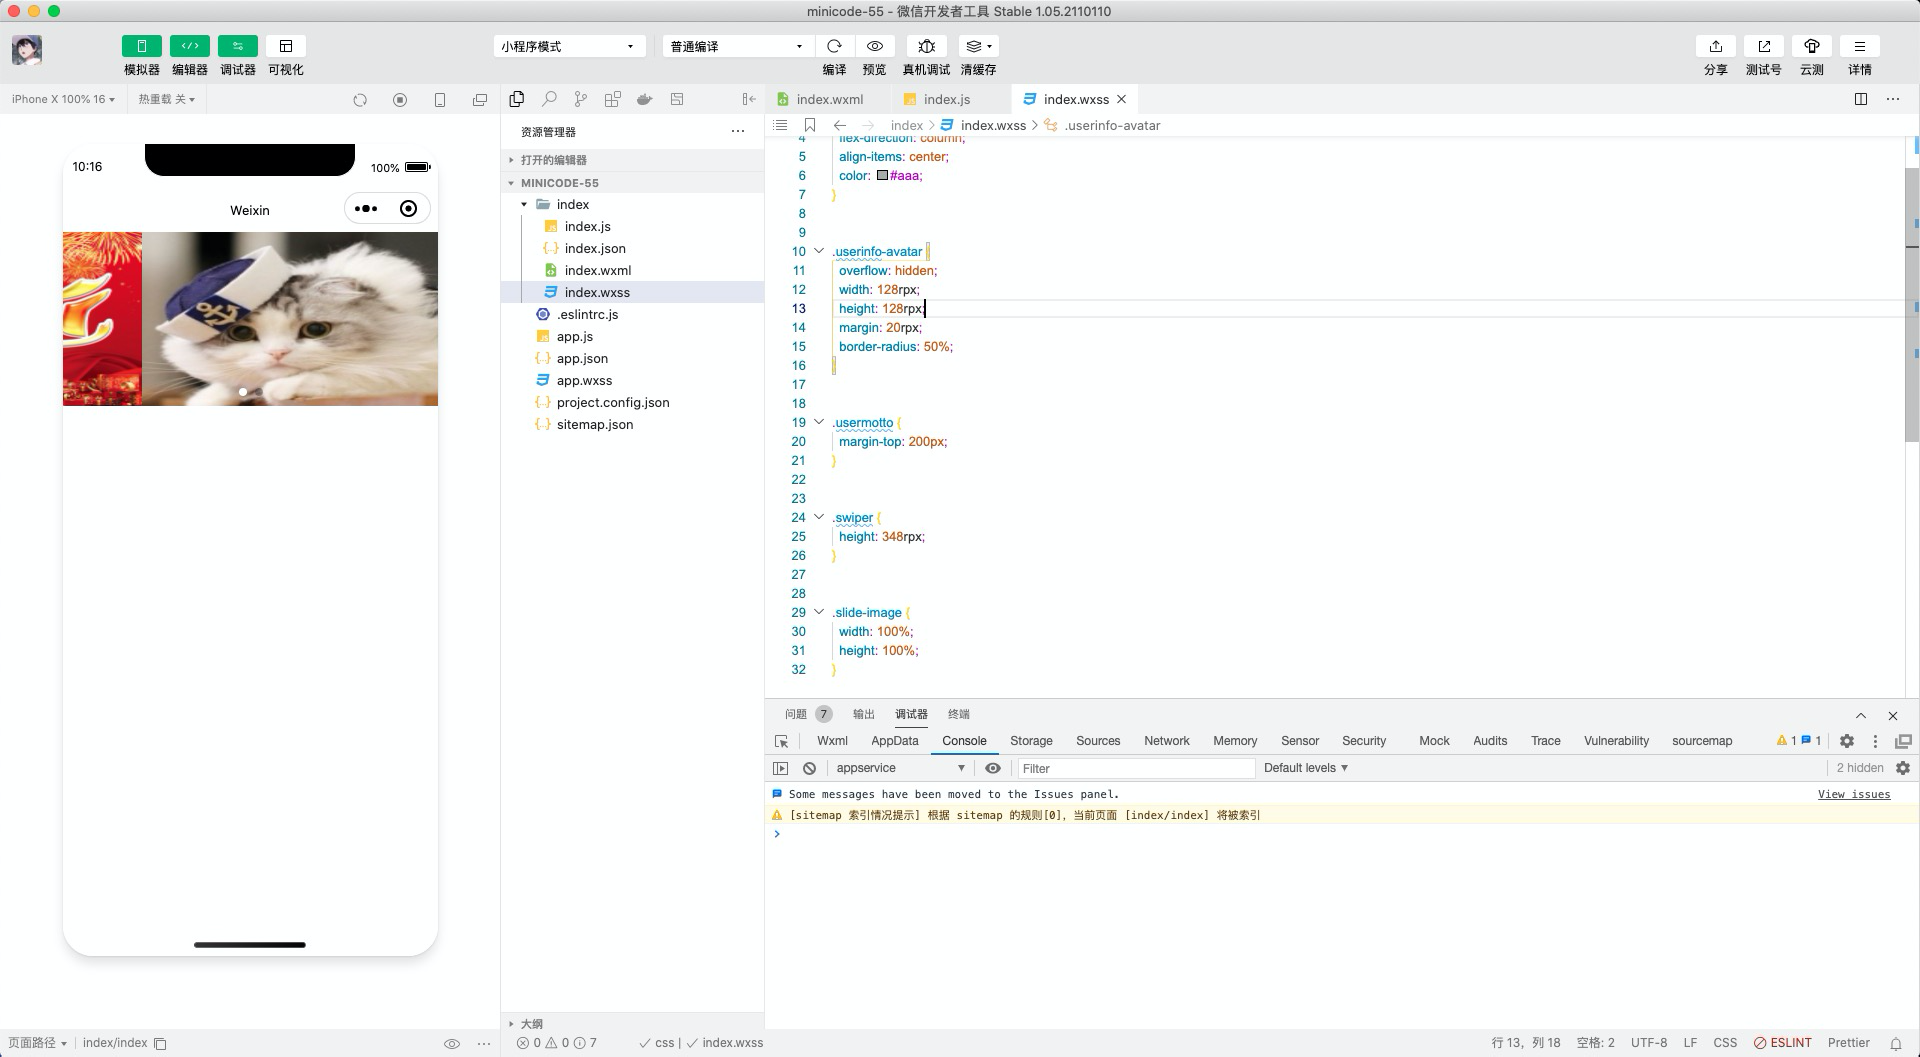Click the #aaa color swatch in code
The width and height of the screenshot is (1920, 1057).
click(882, 175)
